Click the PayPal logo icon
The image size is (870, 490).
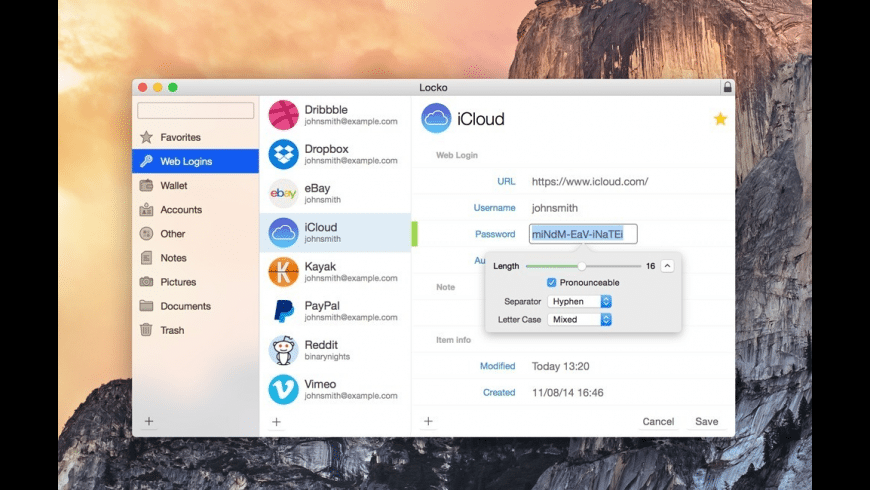tap(284, 311)
